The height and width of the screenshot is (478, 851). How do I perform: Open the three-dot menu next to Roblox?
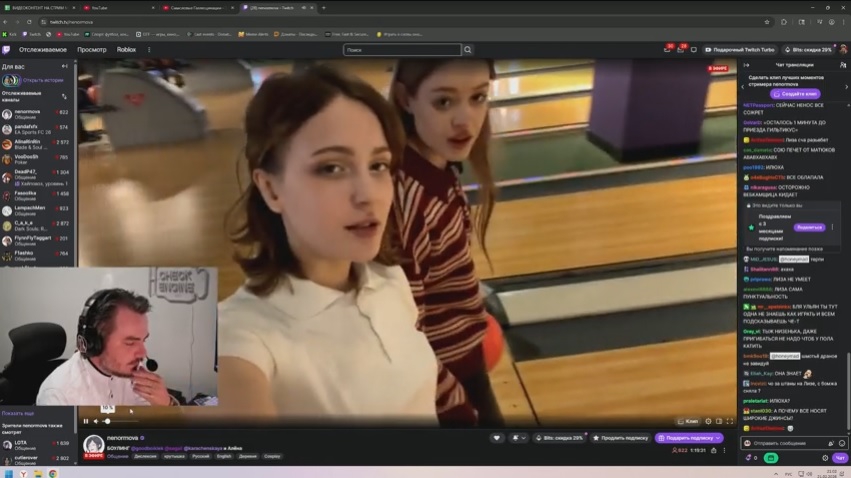[149, 50]
